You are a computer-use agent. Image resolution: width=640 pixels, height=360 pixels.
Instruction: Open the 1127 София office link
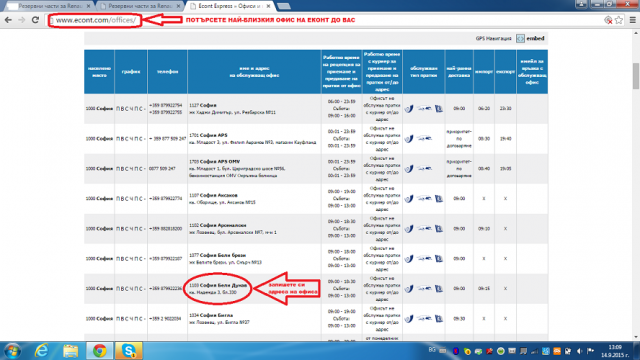(203, 105)
